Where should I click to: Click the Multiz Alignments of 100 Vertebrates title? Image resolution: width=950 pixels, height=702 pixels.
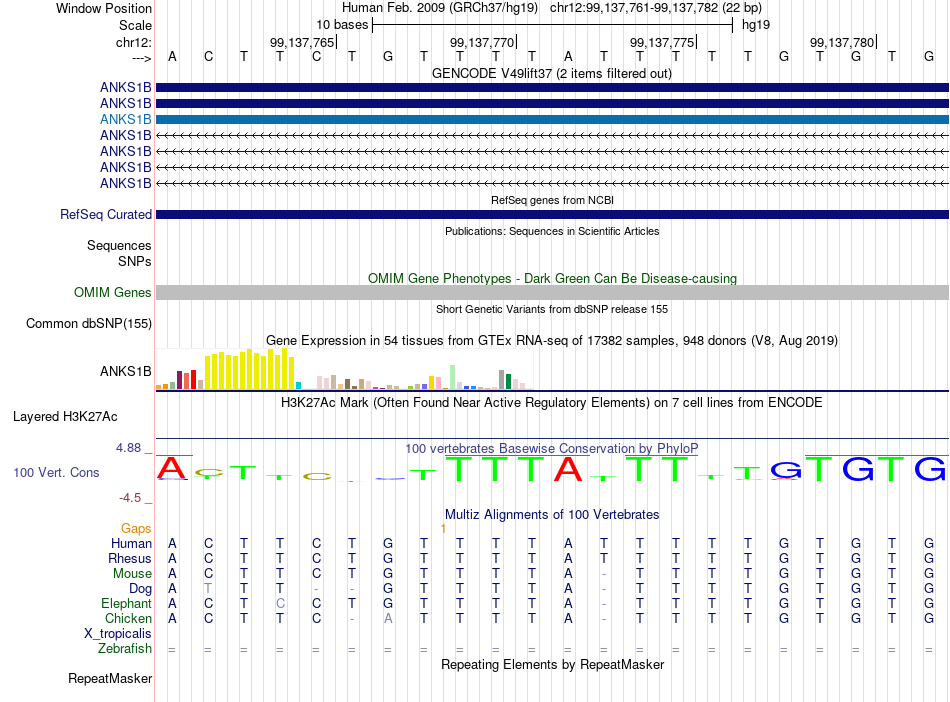click(552, 515)
